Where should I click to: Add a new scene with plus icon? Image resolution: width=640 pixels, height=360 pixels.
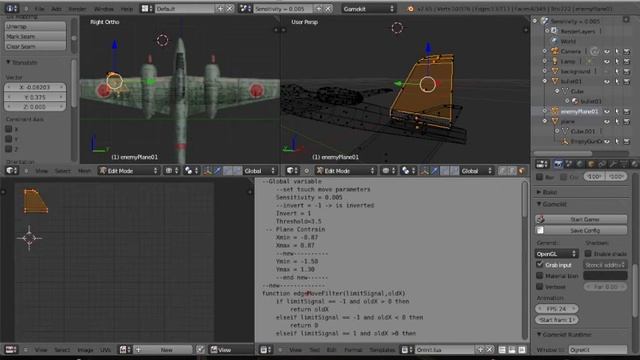coord(319,8)
